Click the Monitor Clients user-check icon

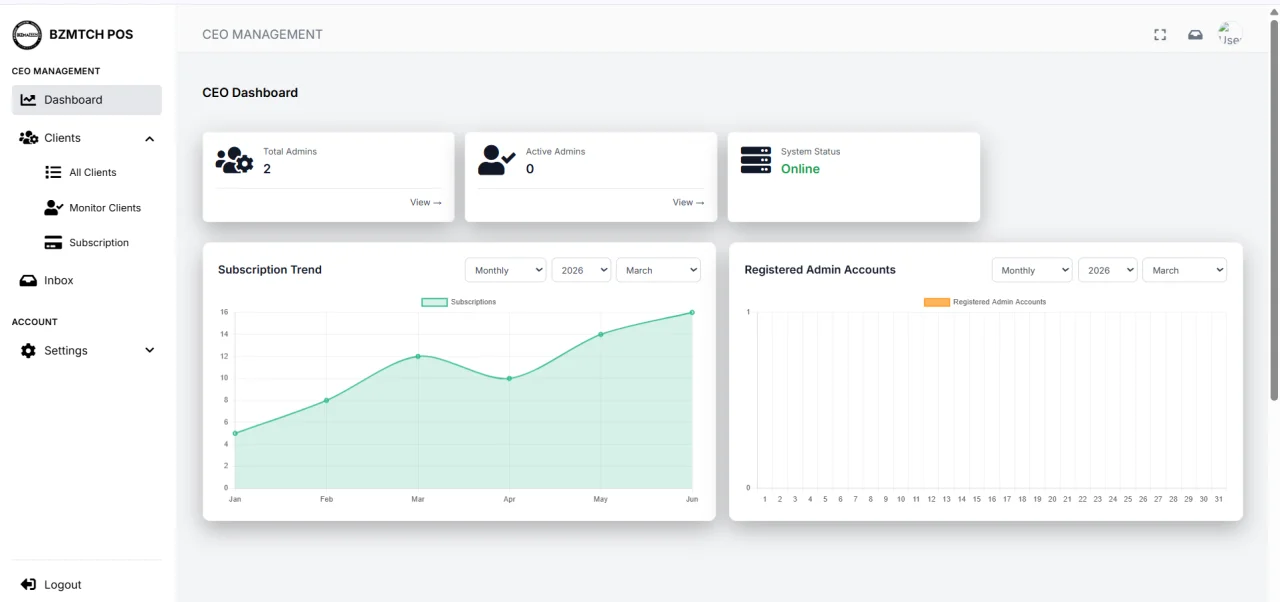(54, 208)
